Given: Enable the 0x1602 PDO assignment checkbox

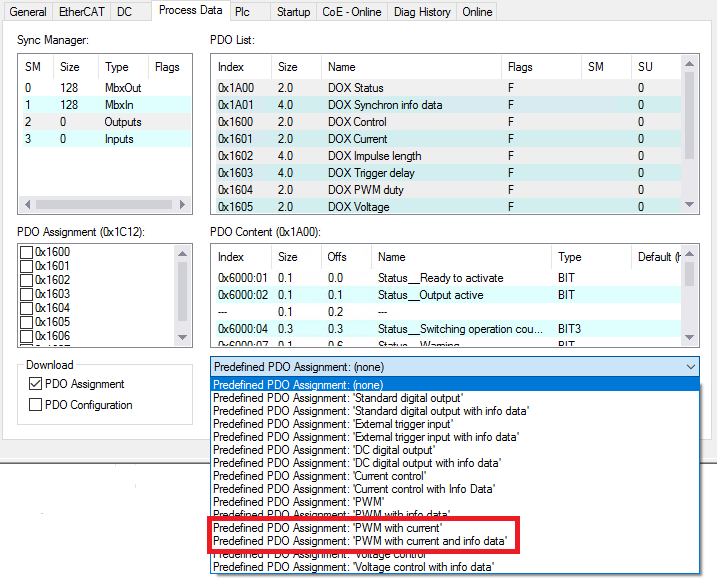Looking at the screenshot, I should coord(27,280).
